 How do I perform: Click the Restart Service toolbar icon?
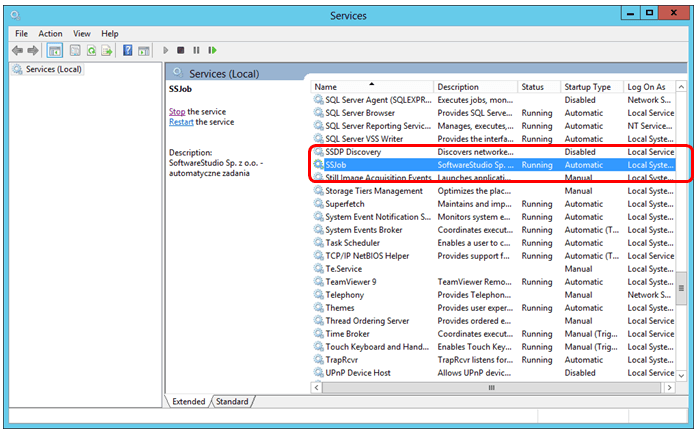click(x=212, y=50)
